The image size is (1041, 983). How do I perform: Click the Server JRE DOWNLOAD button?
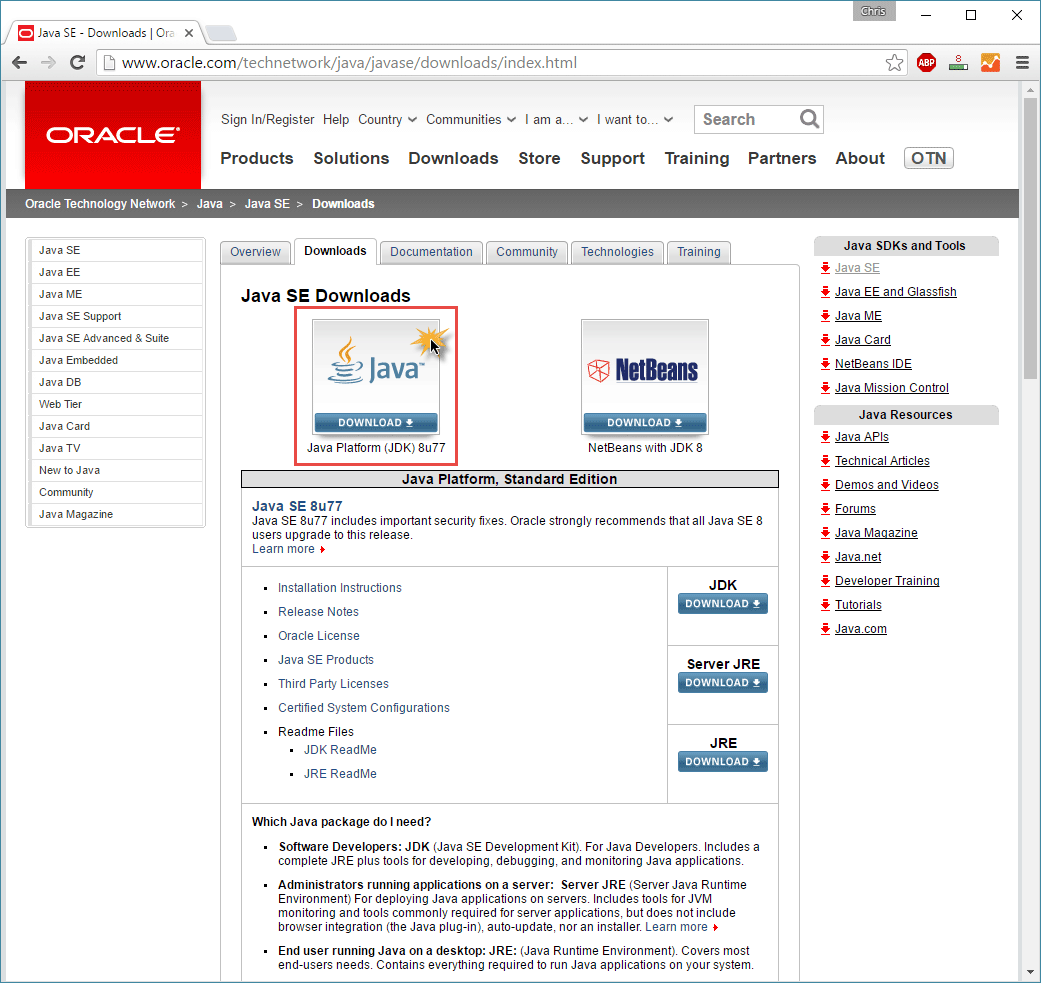click(722, 682)
